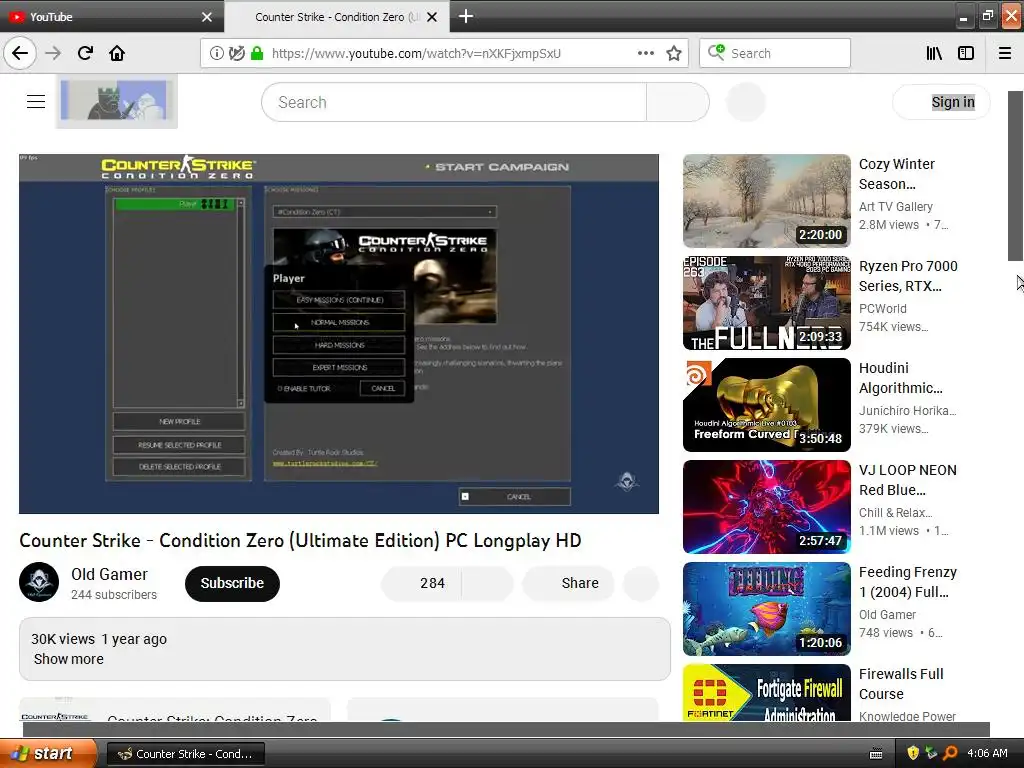Open the Windows start button
The image size is (1024, 768).
pos(48,753)
